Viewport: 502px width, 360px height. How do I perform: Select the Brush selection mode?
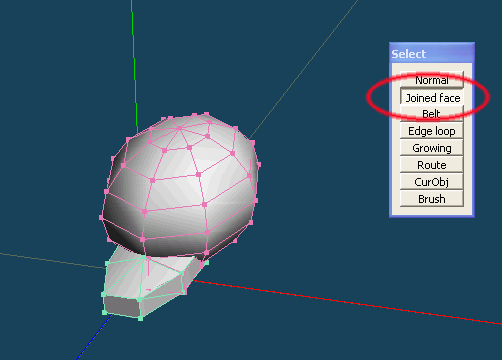pyautogui.click(x=432, y=199)
